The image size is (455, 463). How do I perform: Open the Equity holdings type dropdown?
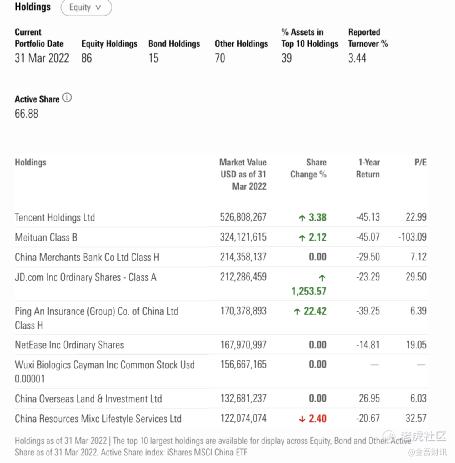86,7
